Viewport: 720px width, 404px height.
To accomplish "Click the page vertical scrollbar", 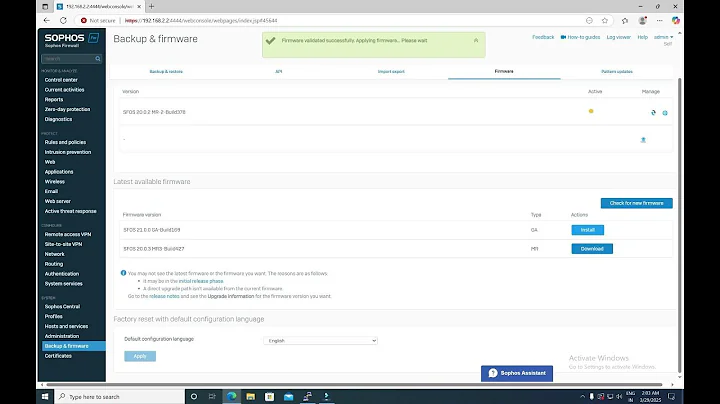I will pyautogui.click(x=680, y=225).
